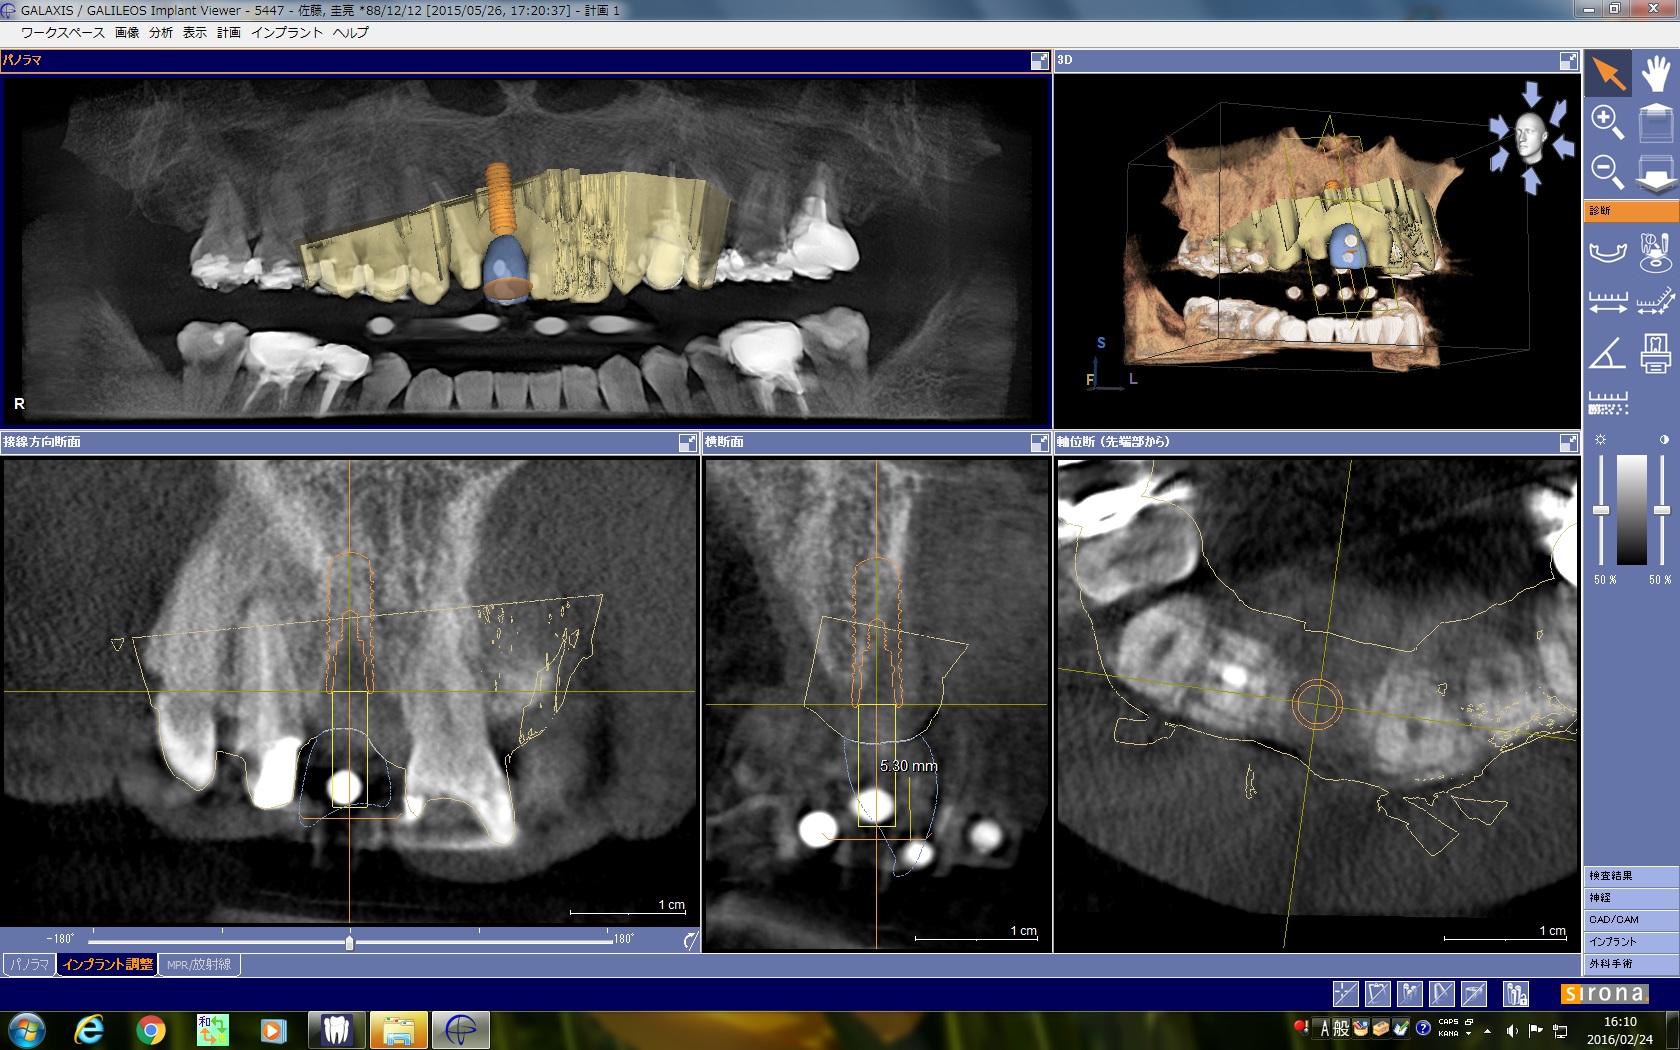Toggle nerve canal visibility icon
This screenshot has height=1050, width=1680.
[1442, 994]
